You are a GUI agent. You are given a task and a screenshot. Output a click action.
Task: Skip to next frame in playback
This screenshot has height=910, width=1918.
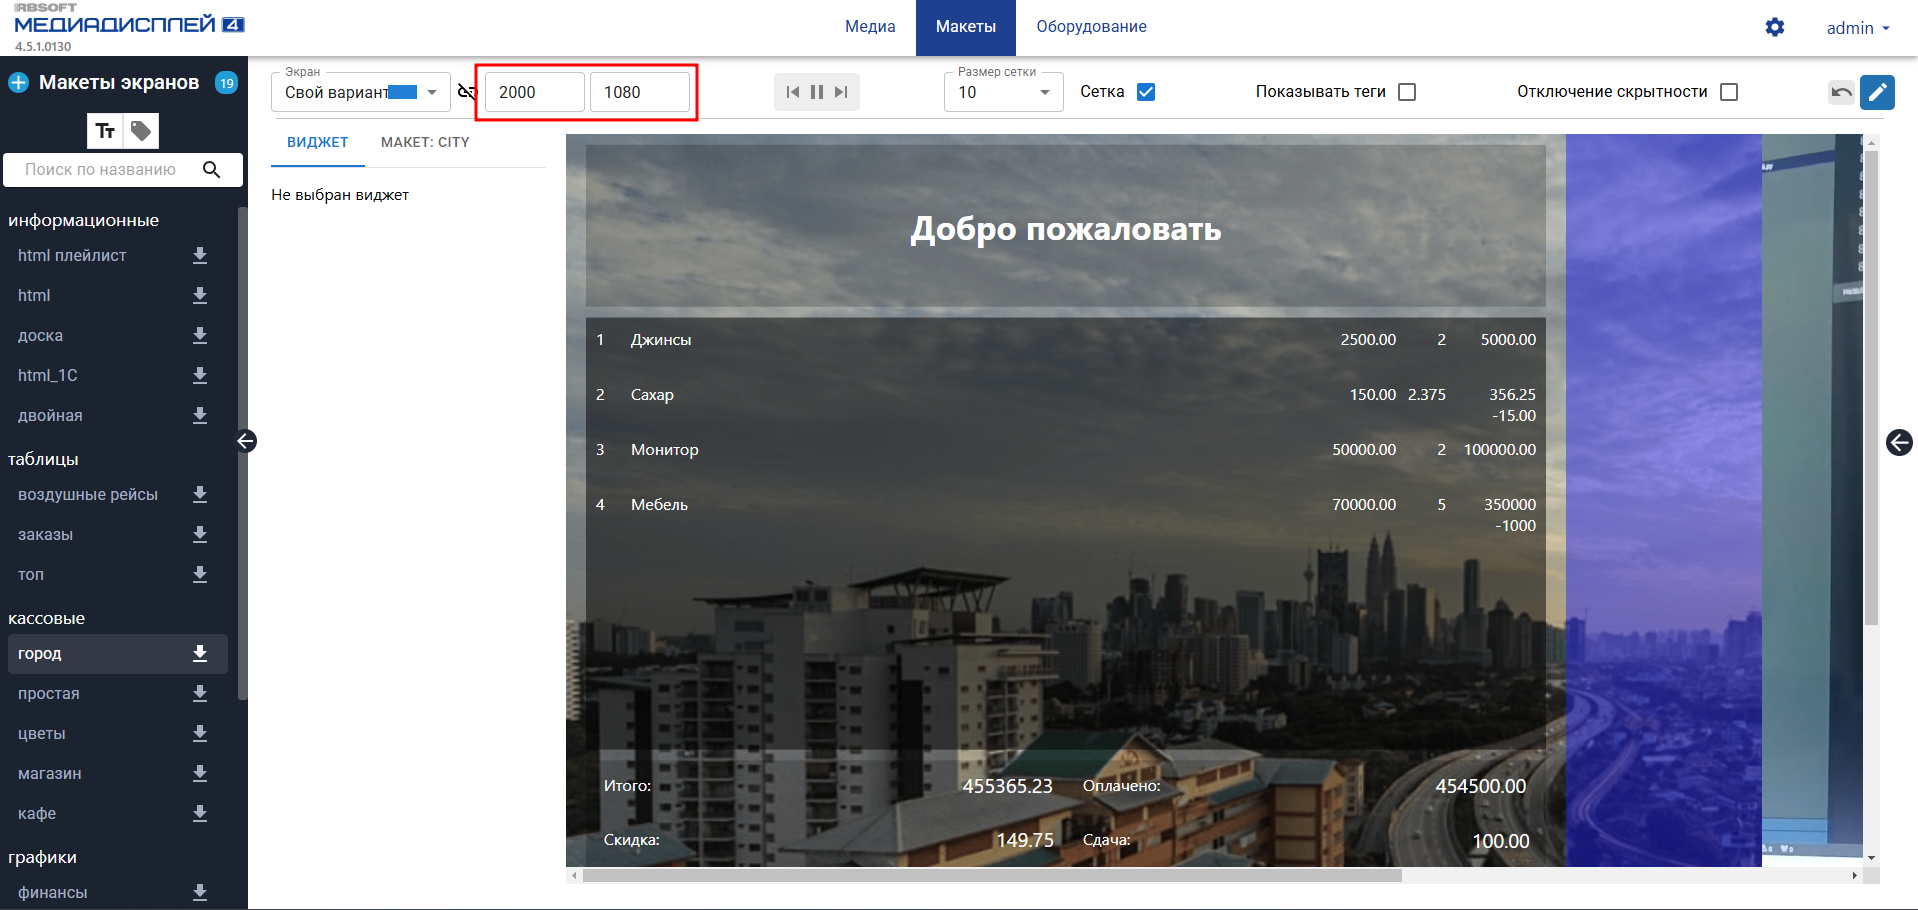pyautogui.click(x=841, y=92)
